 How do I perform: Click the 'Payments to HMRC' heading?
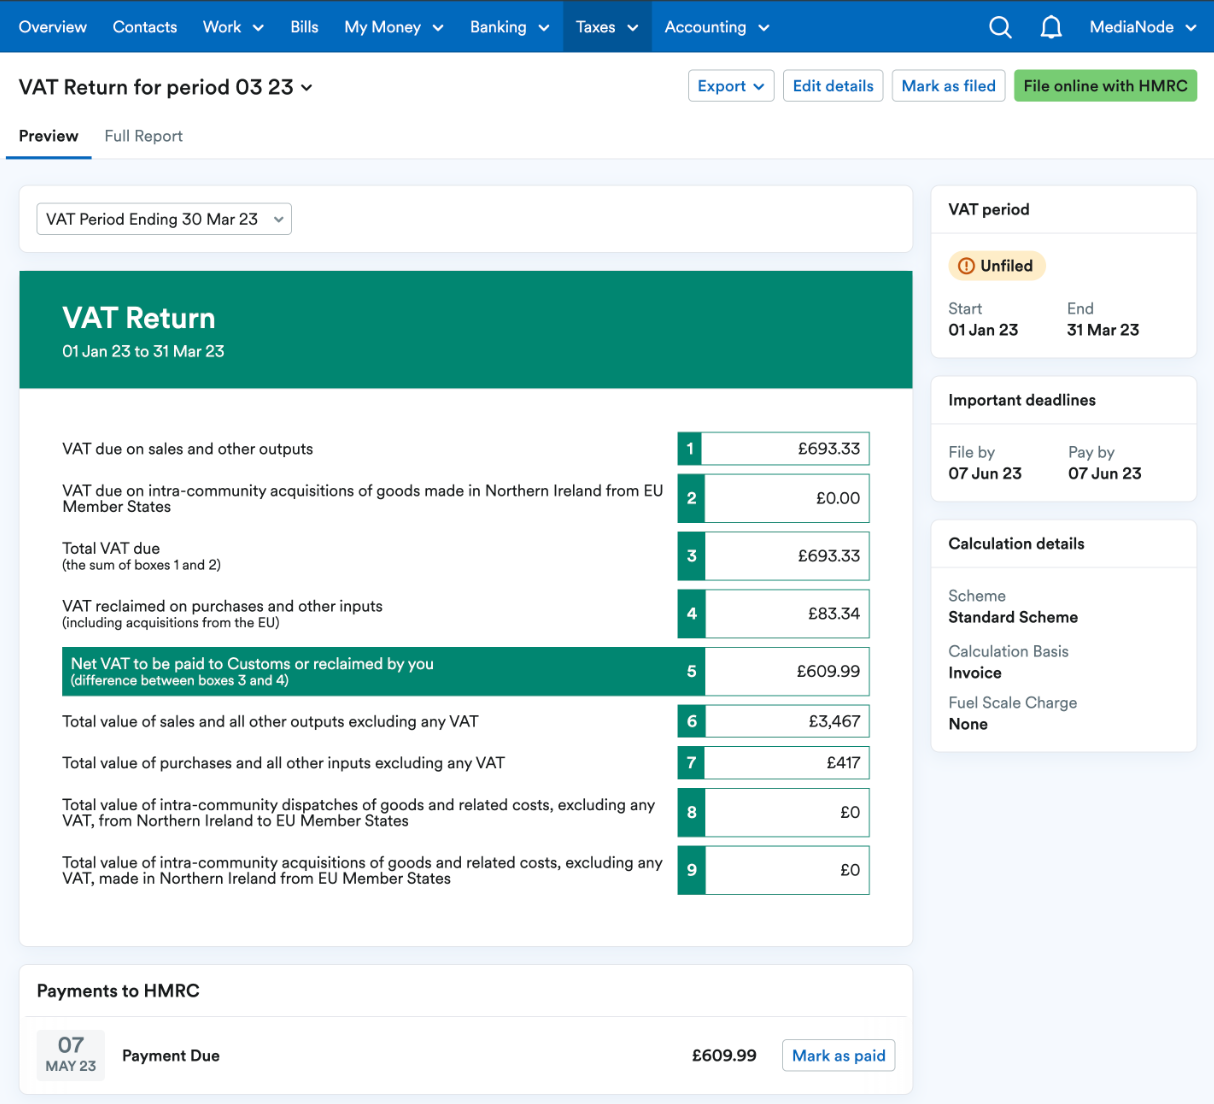pos(118,991)
